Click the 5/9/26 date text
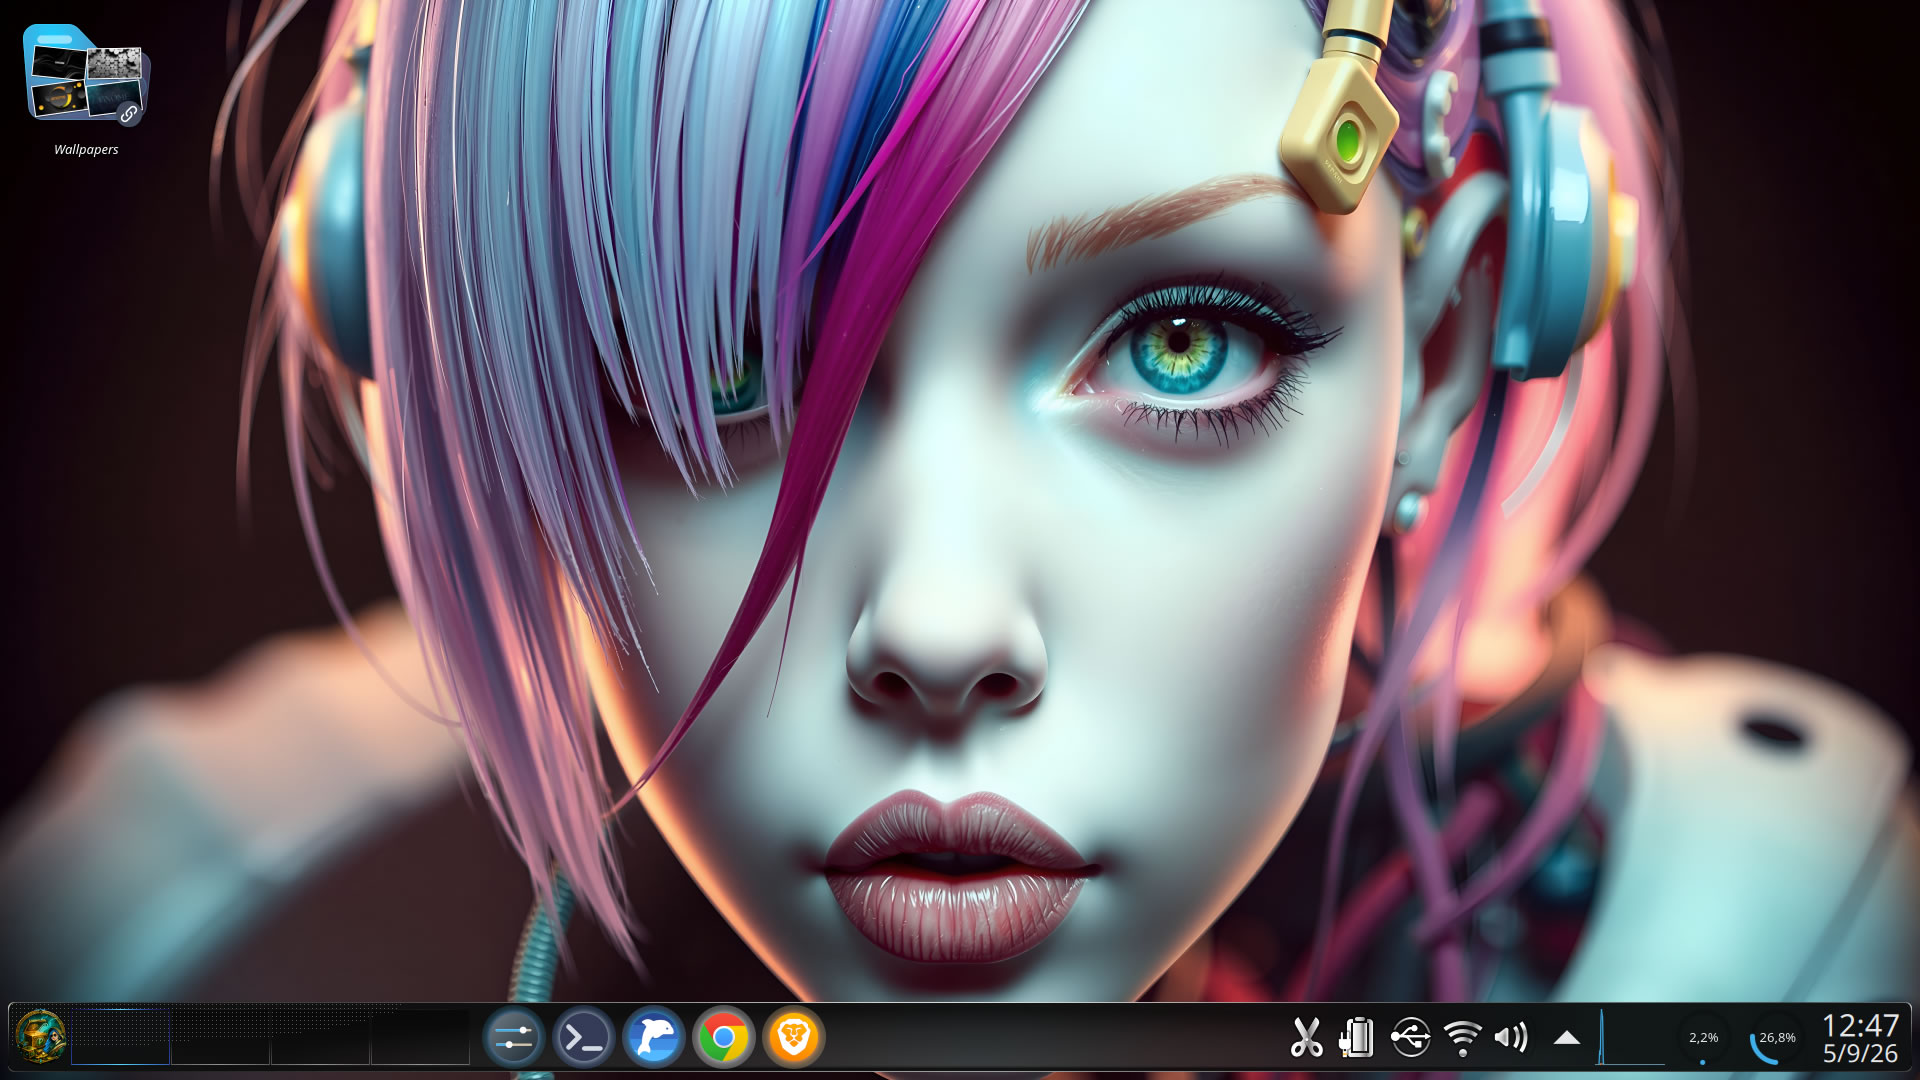The height and width of the screenshot is (1080, 1920). [x=1860, y=1053]
